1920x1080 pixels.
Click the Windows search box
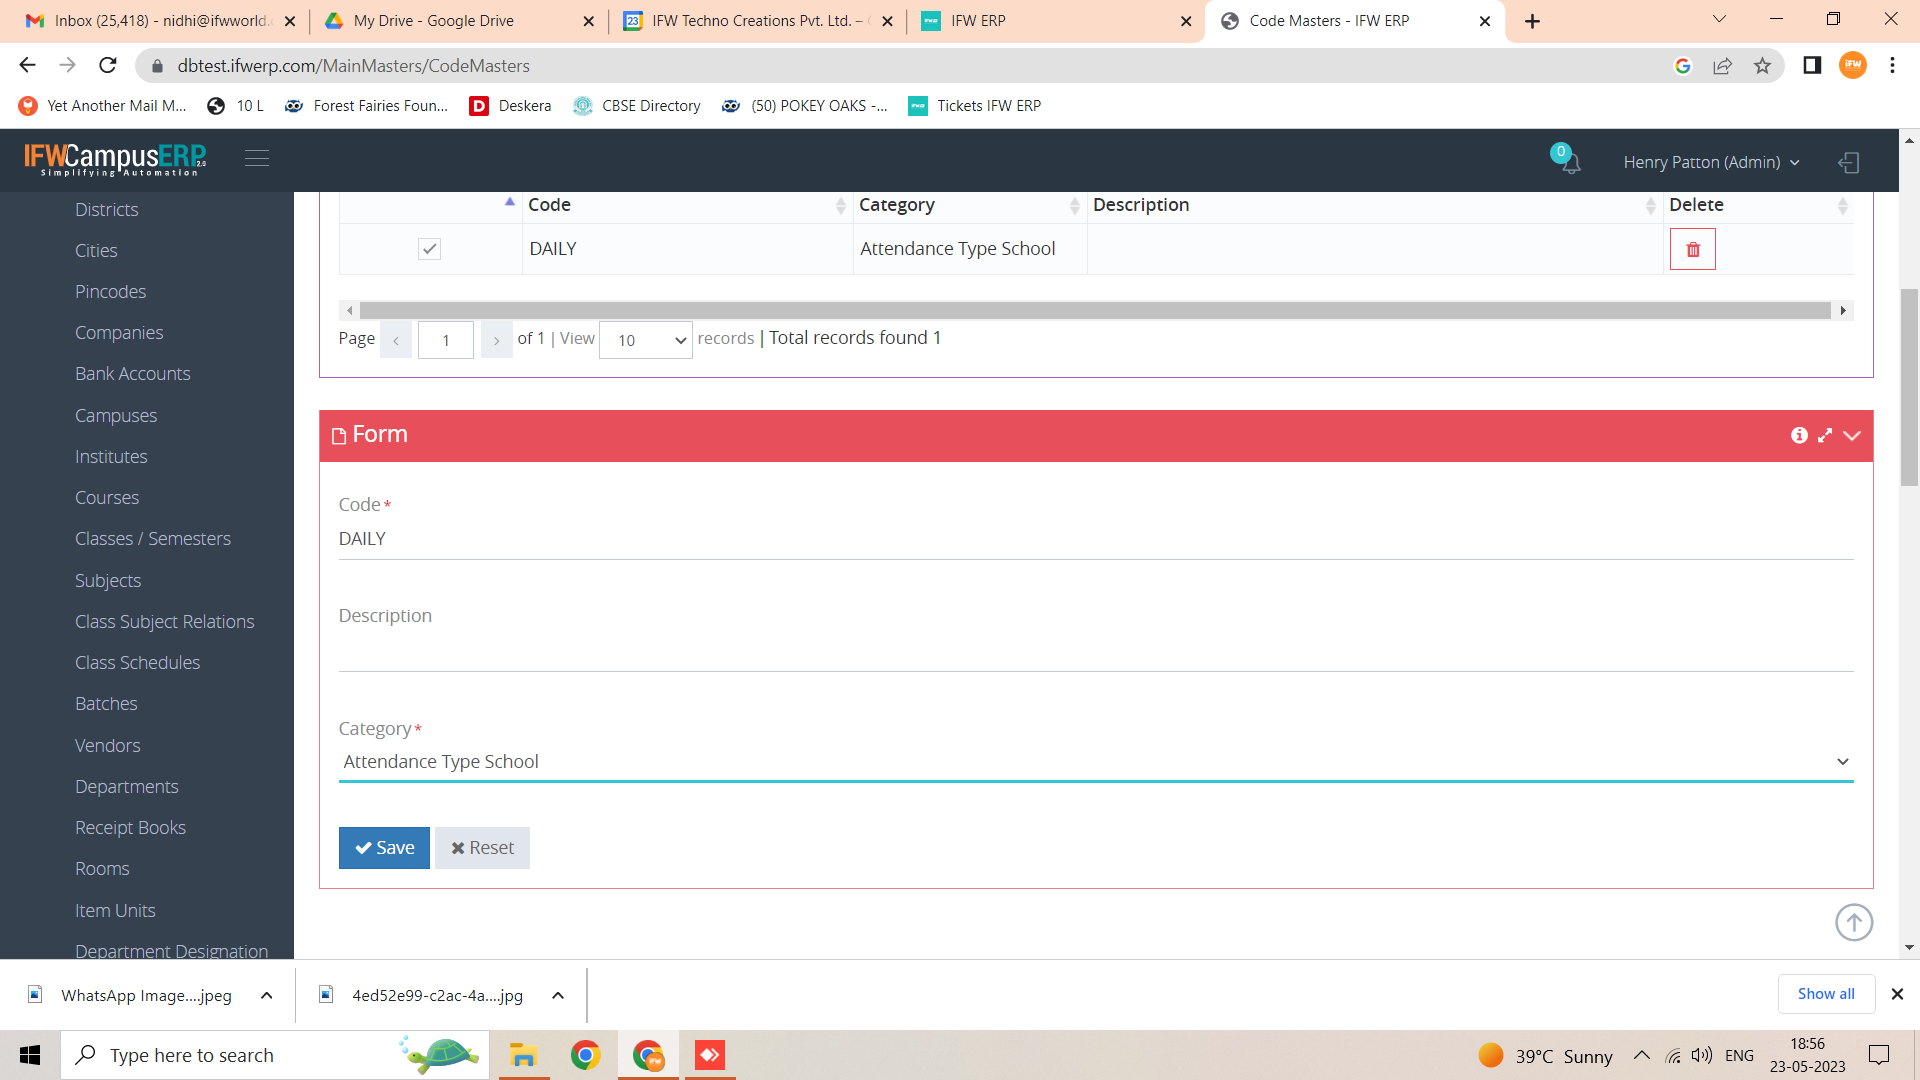tap(276, 1055)
